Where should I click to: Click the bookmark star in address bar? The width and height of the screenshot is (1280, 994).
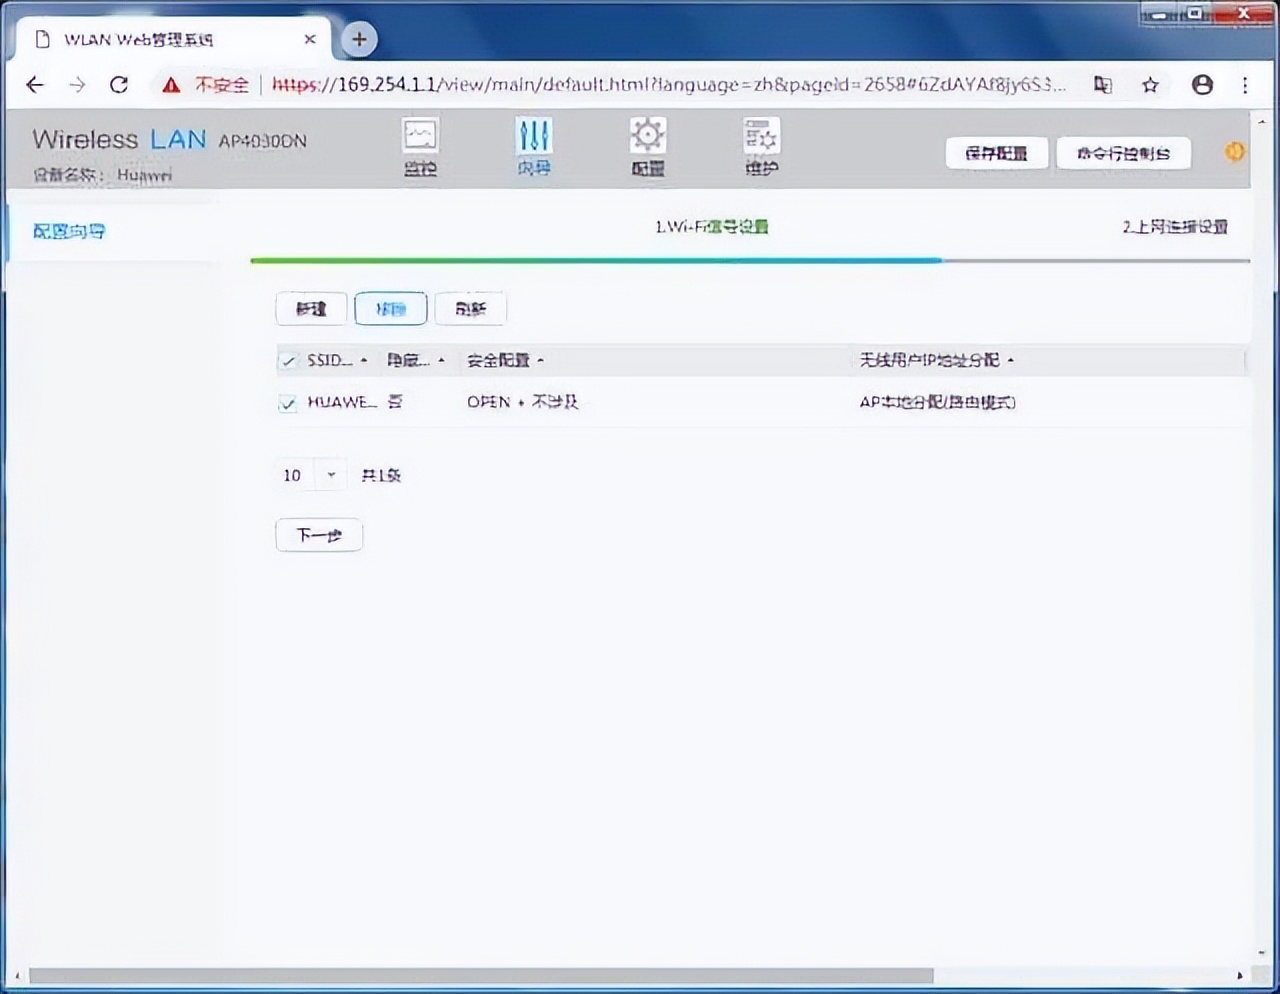[x=1150, y=85]
